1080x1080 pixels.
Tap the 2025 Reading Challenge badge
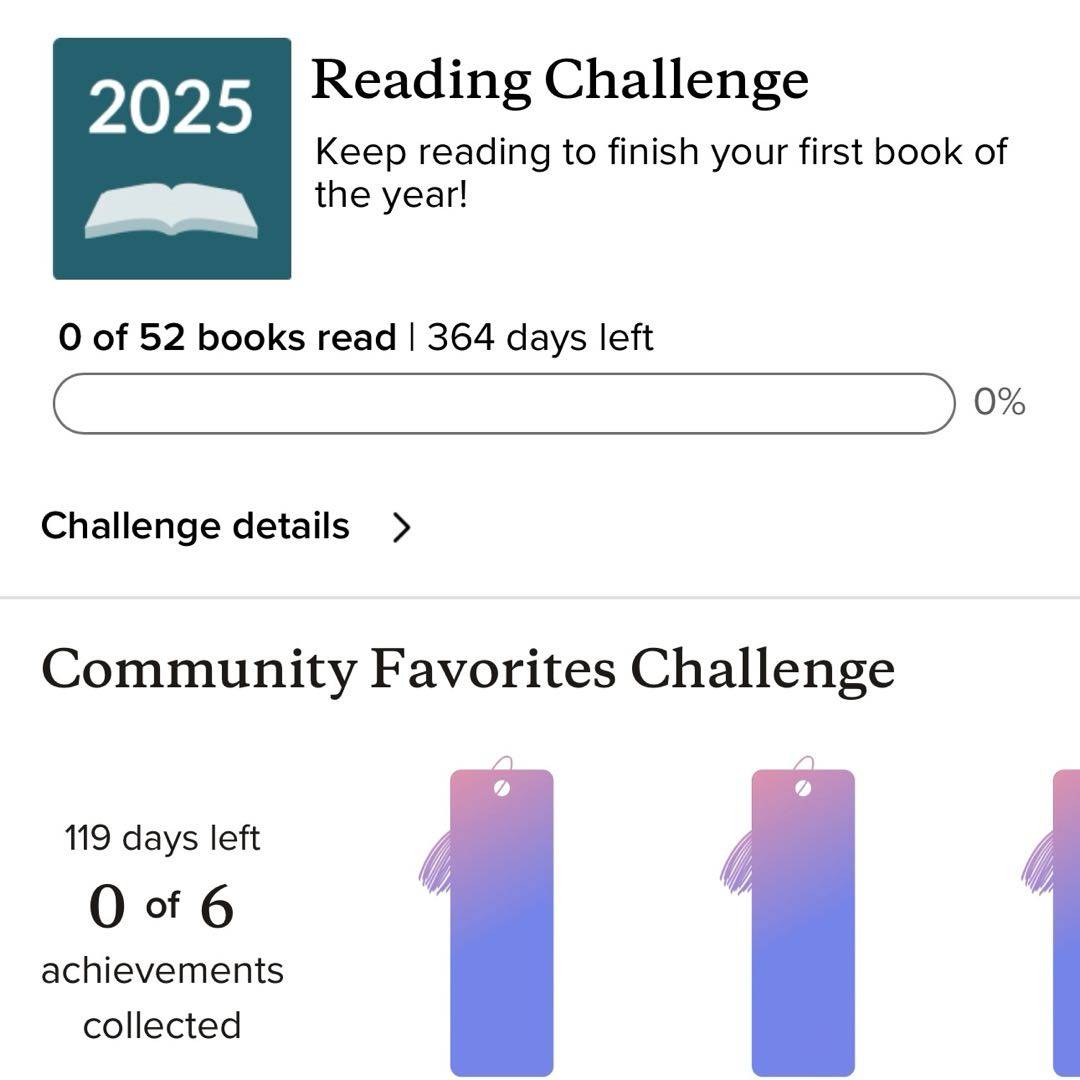point(171,158)
